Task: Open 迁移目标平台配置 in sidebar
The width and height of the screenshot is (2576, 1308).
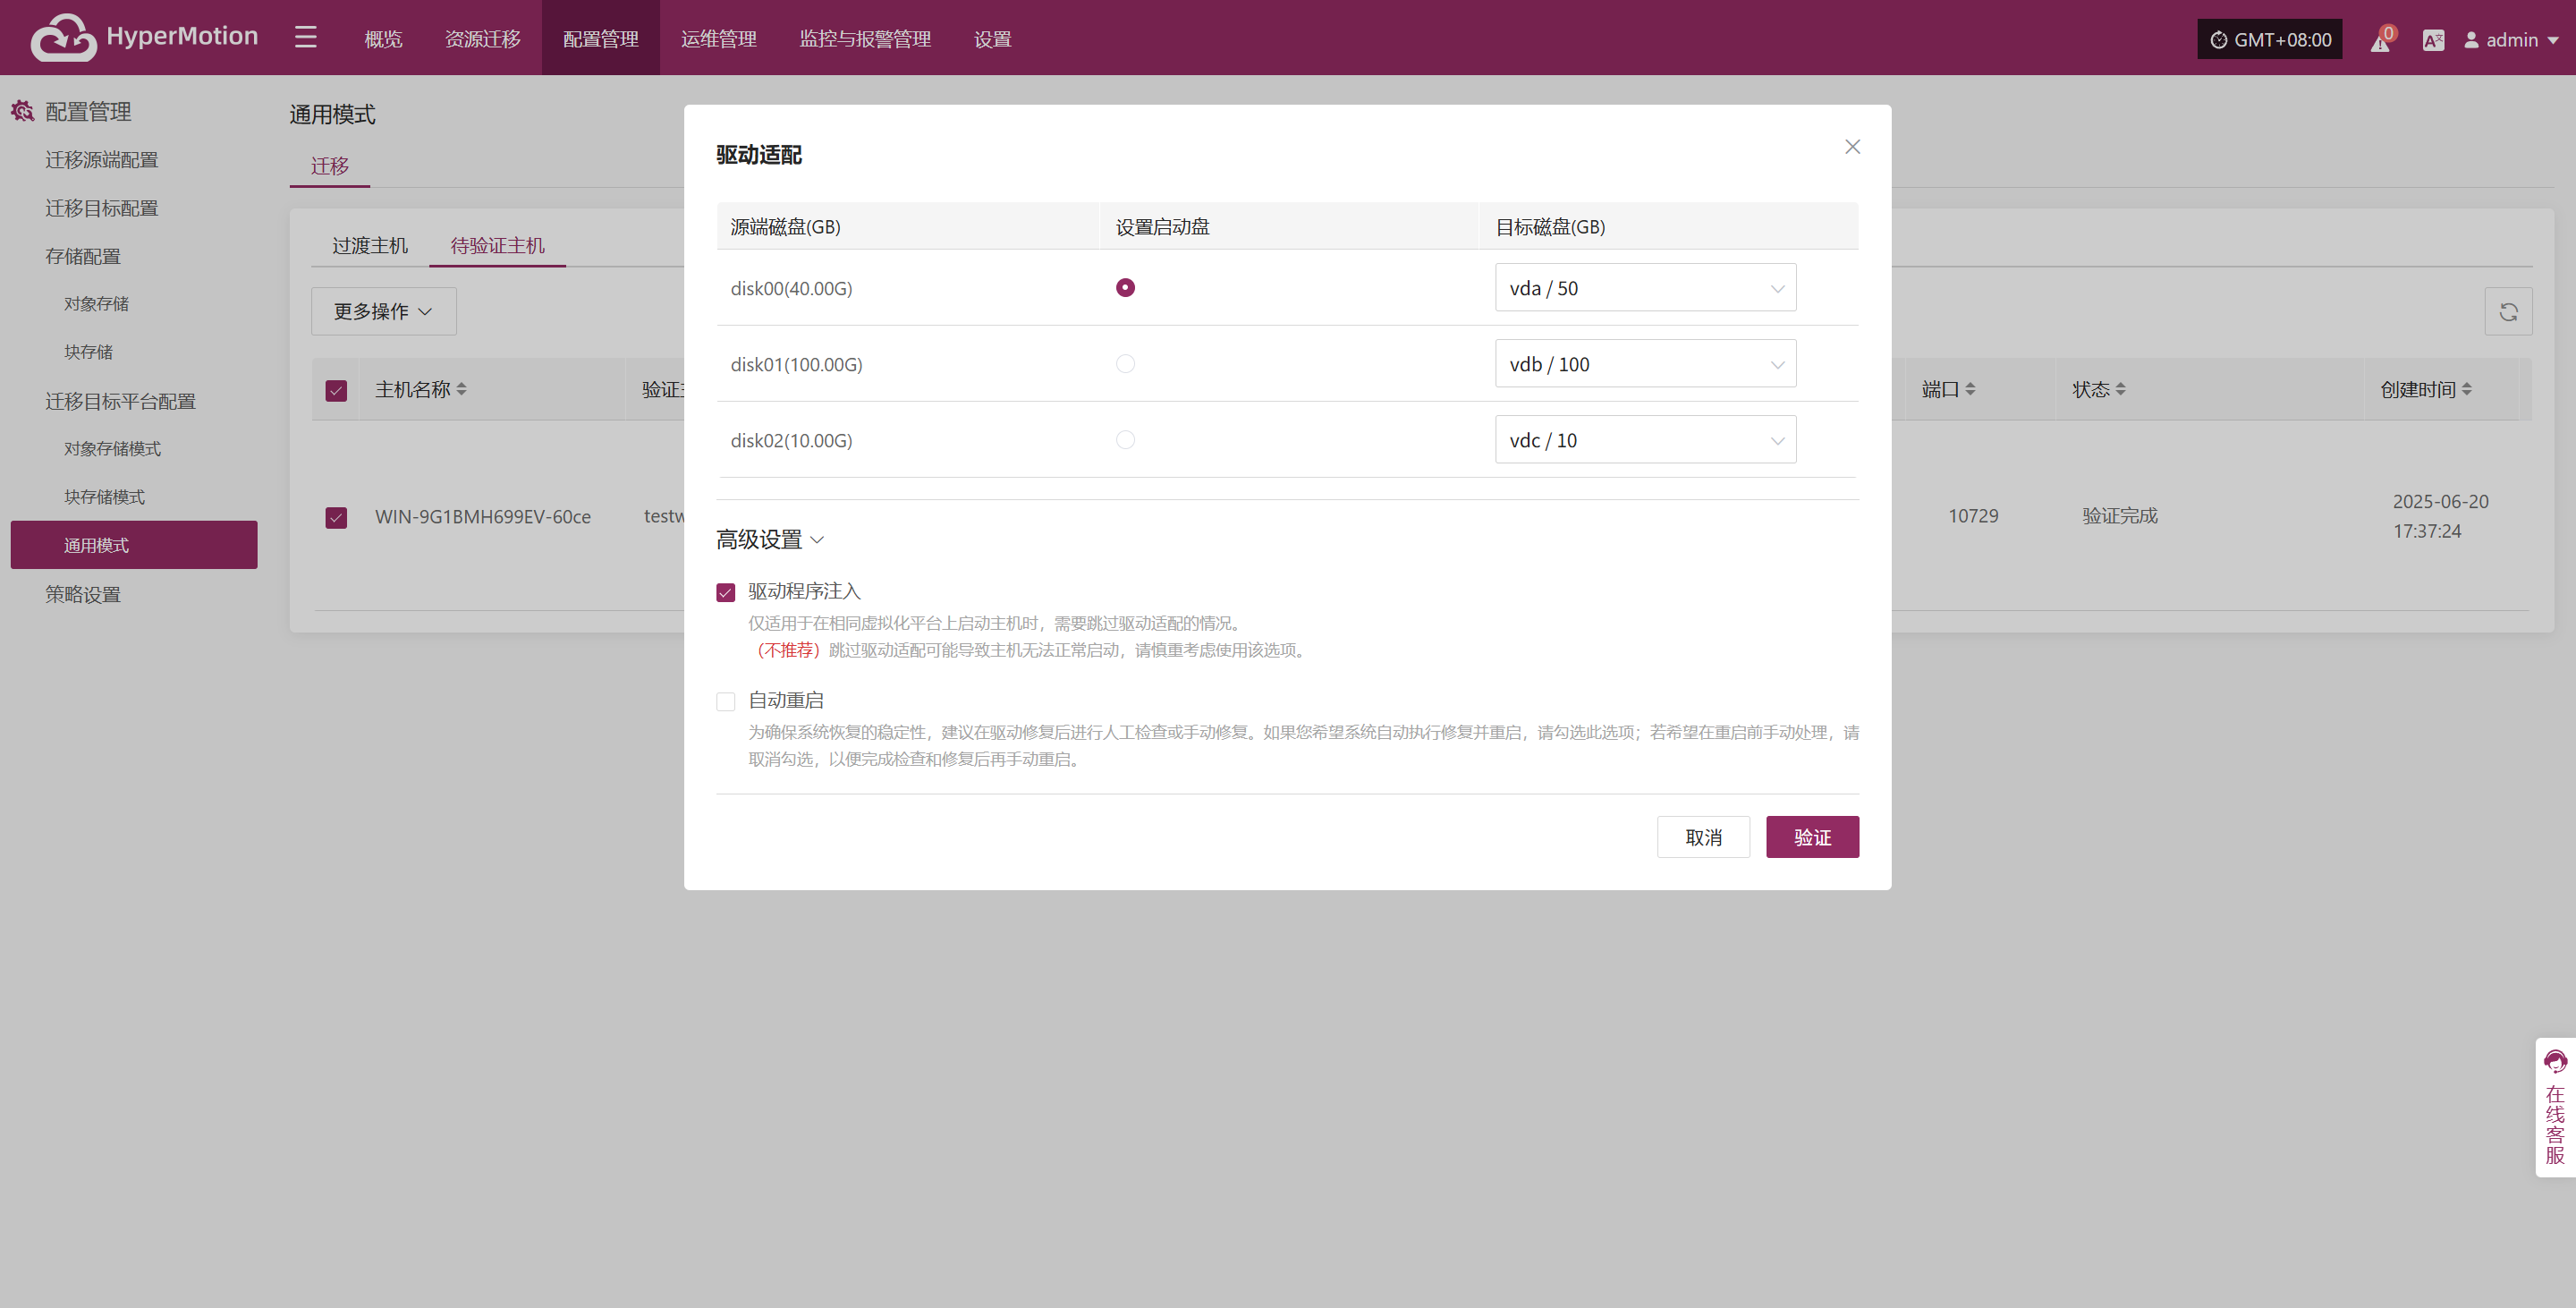Action: 120,401
